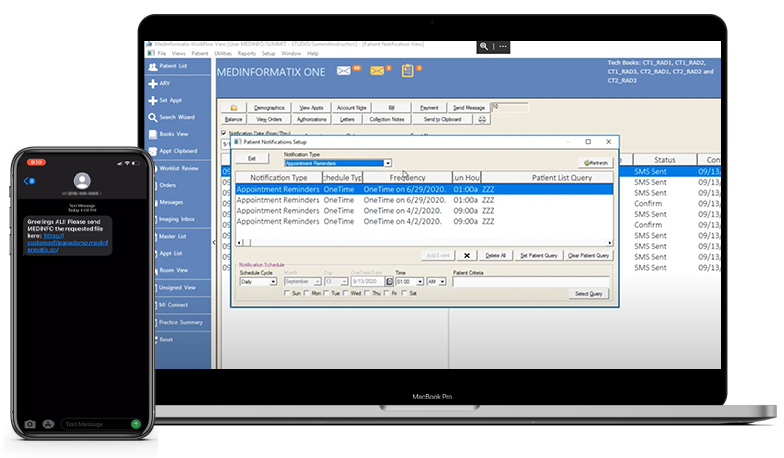Click Set Appt in sidebar
784x458 pixels.
pyautogui.click(x=166, y=100)
